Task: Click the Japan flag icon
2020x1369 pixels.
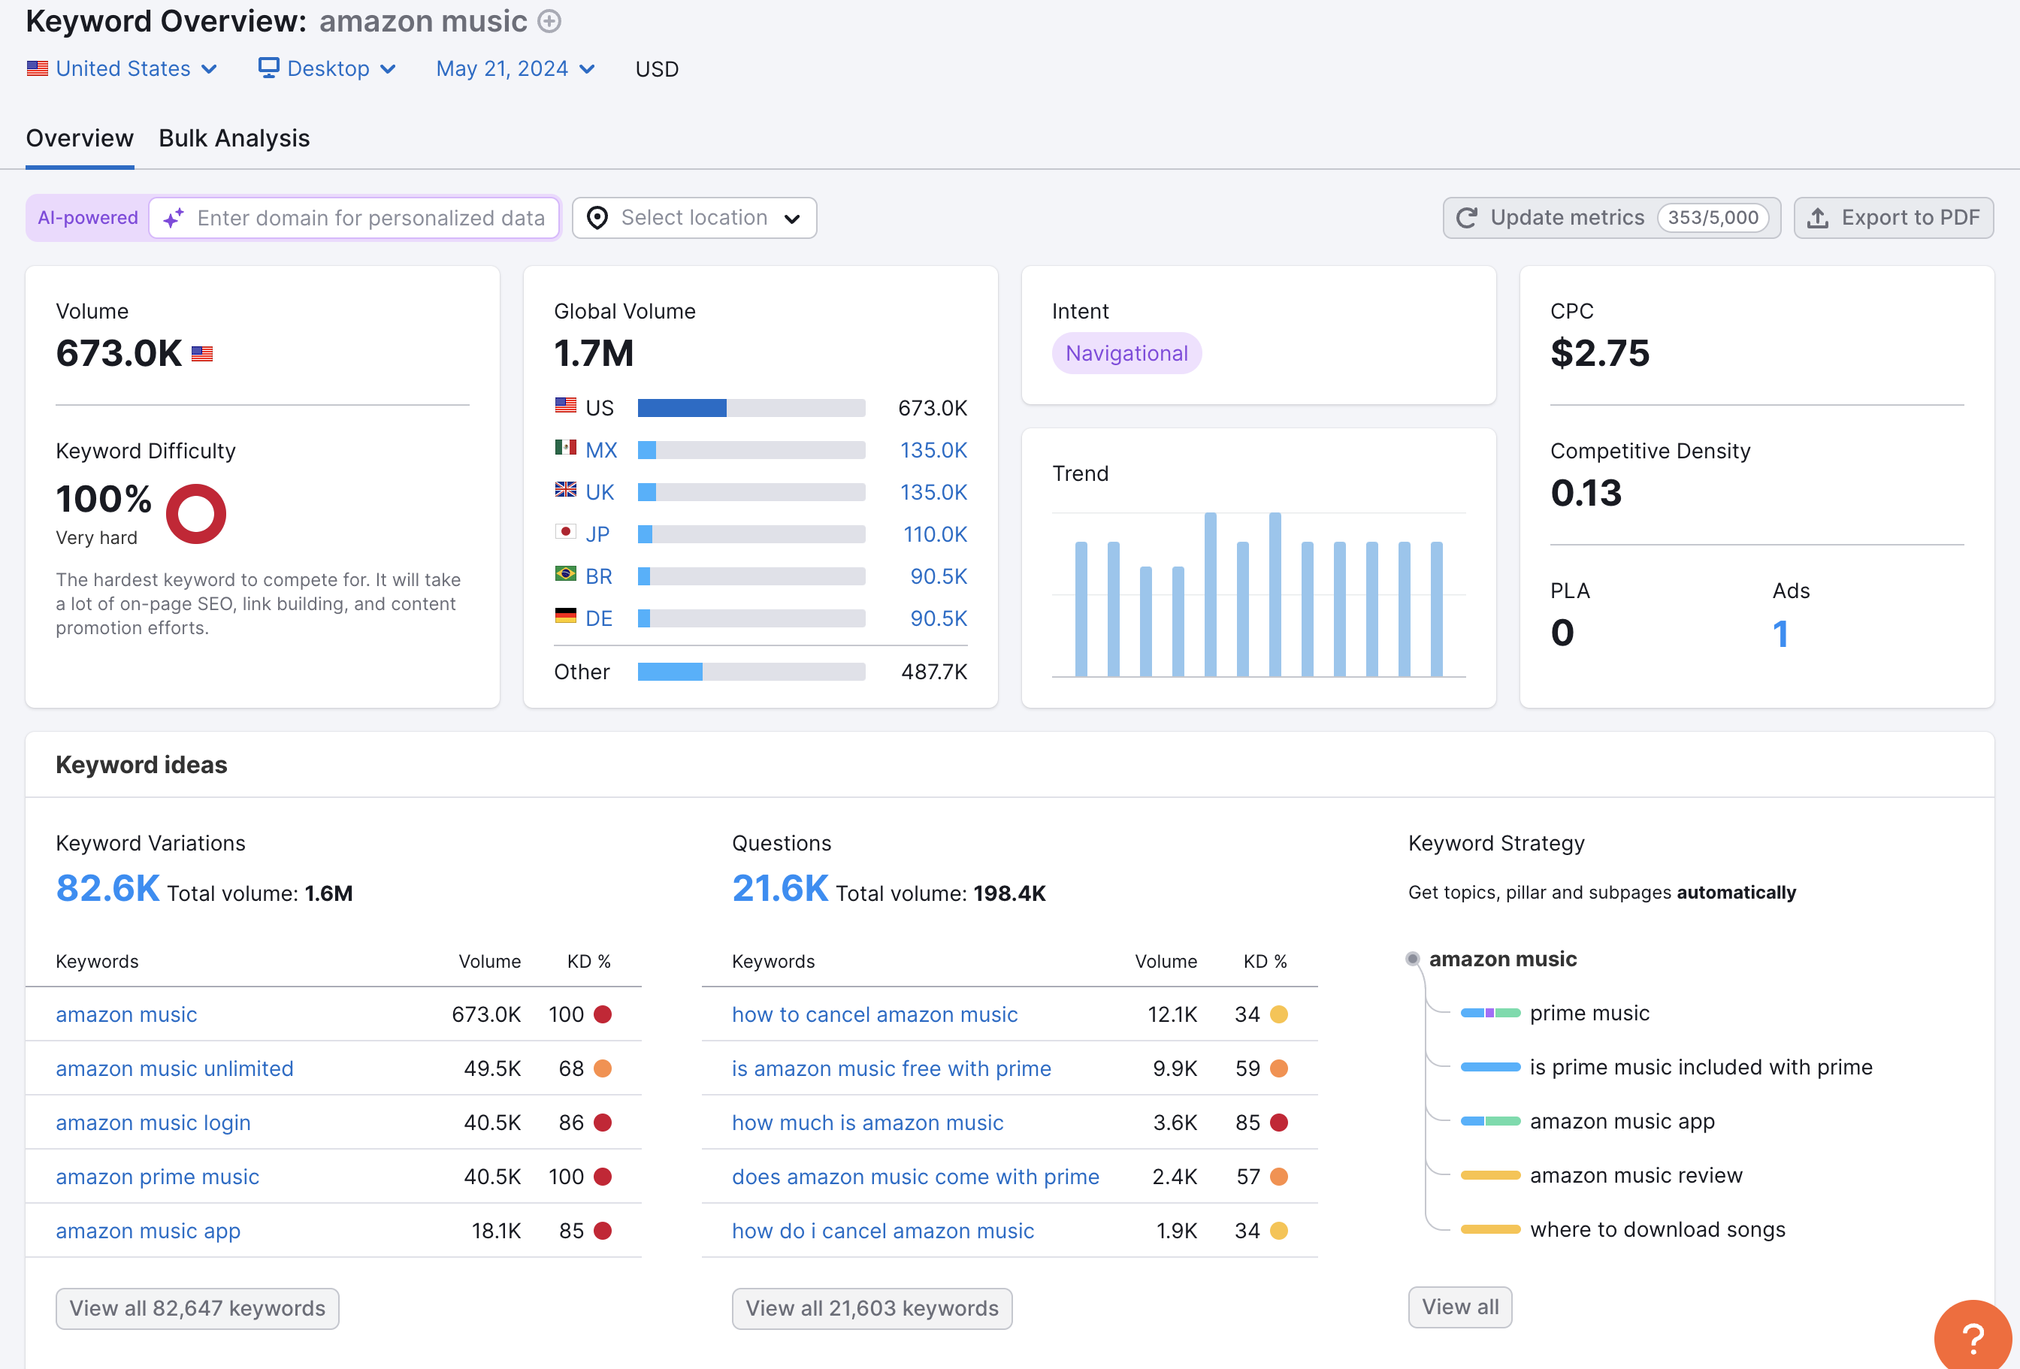Action: point(566,531)
